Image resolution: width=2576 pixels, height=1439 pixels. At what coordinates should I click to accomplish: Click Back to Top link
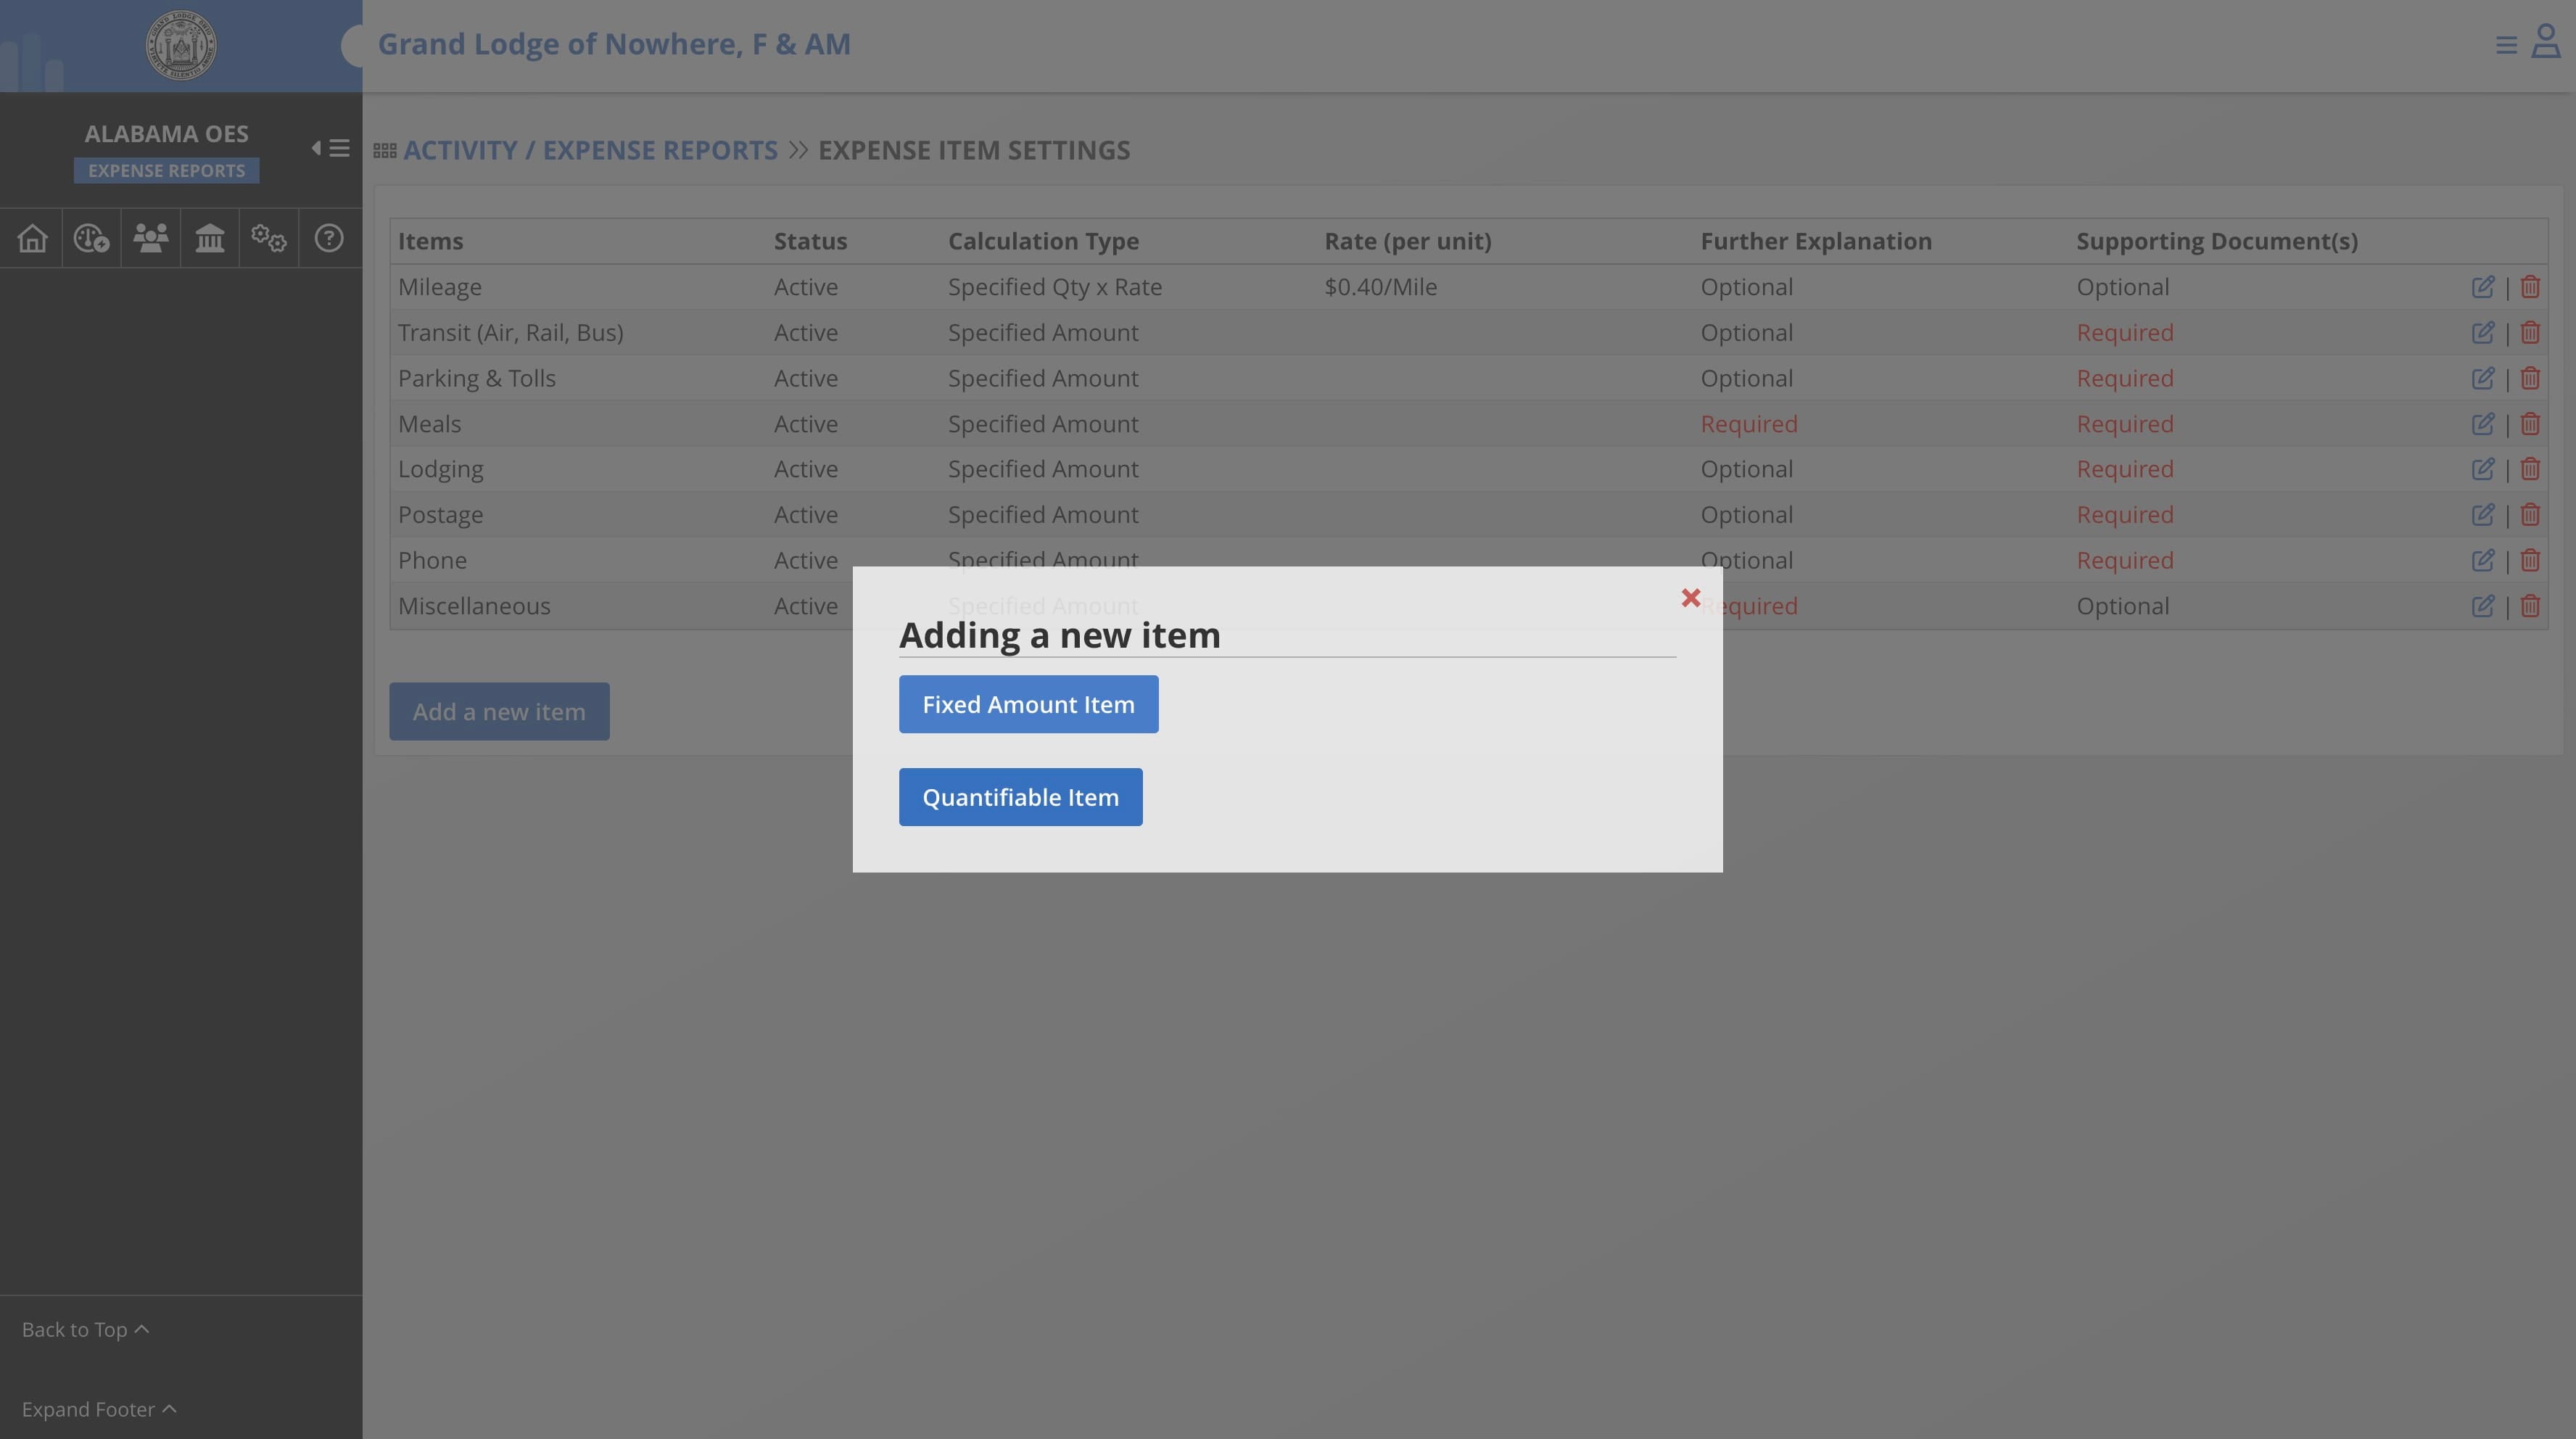click(85, 1329)
